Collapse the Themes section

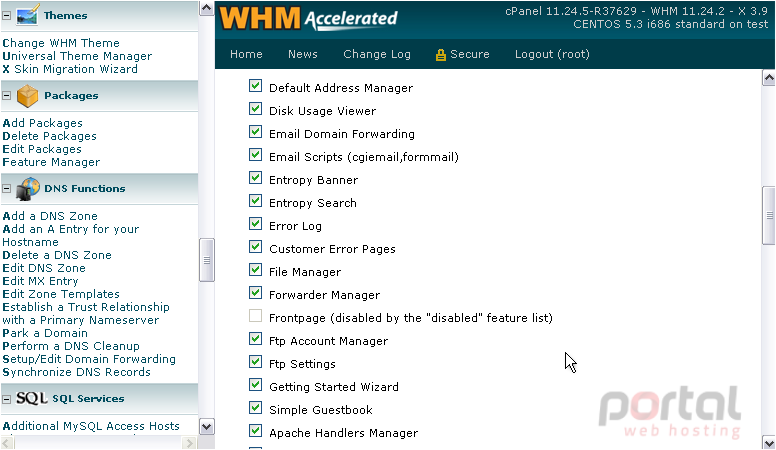pyautogui.click(x=6, y=15)
